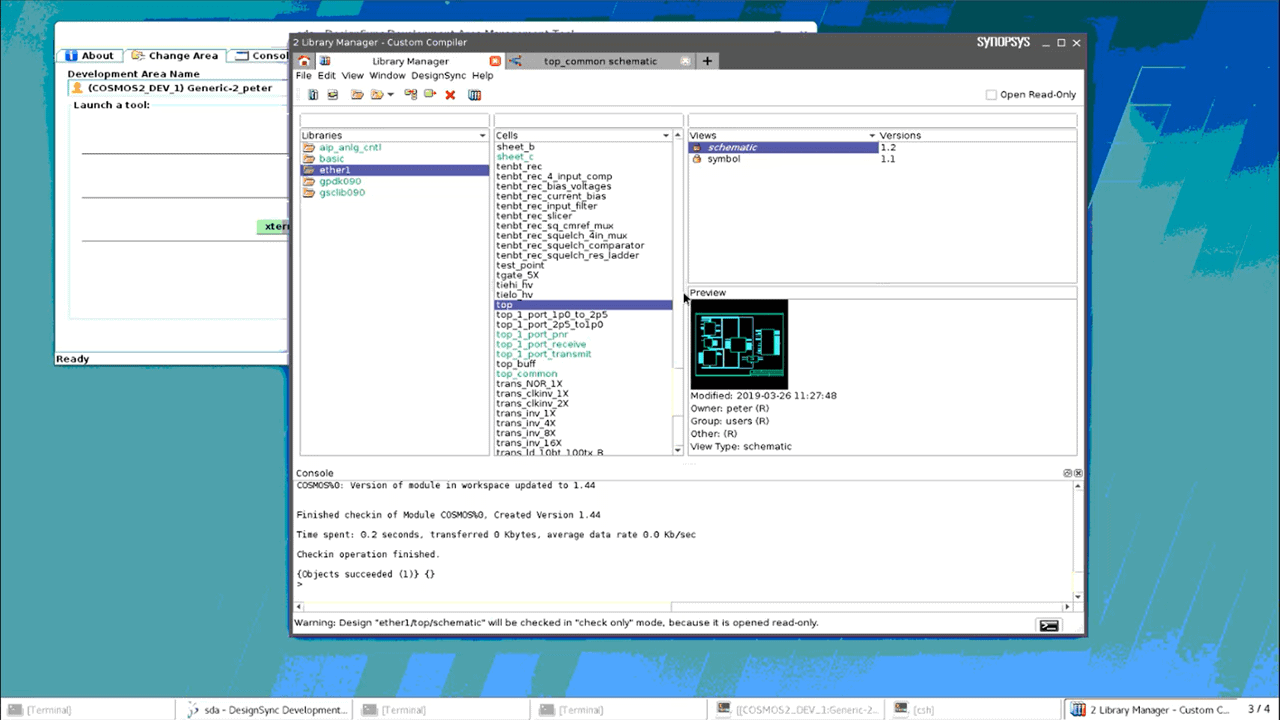Image resolution: width=1280 pixels, height=720 pixels.
Task: Expand the Cells column dropdown arrow
Action: point(666,135)
